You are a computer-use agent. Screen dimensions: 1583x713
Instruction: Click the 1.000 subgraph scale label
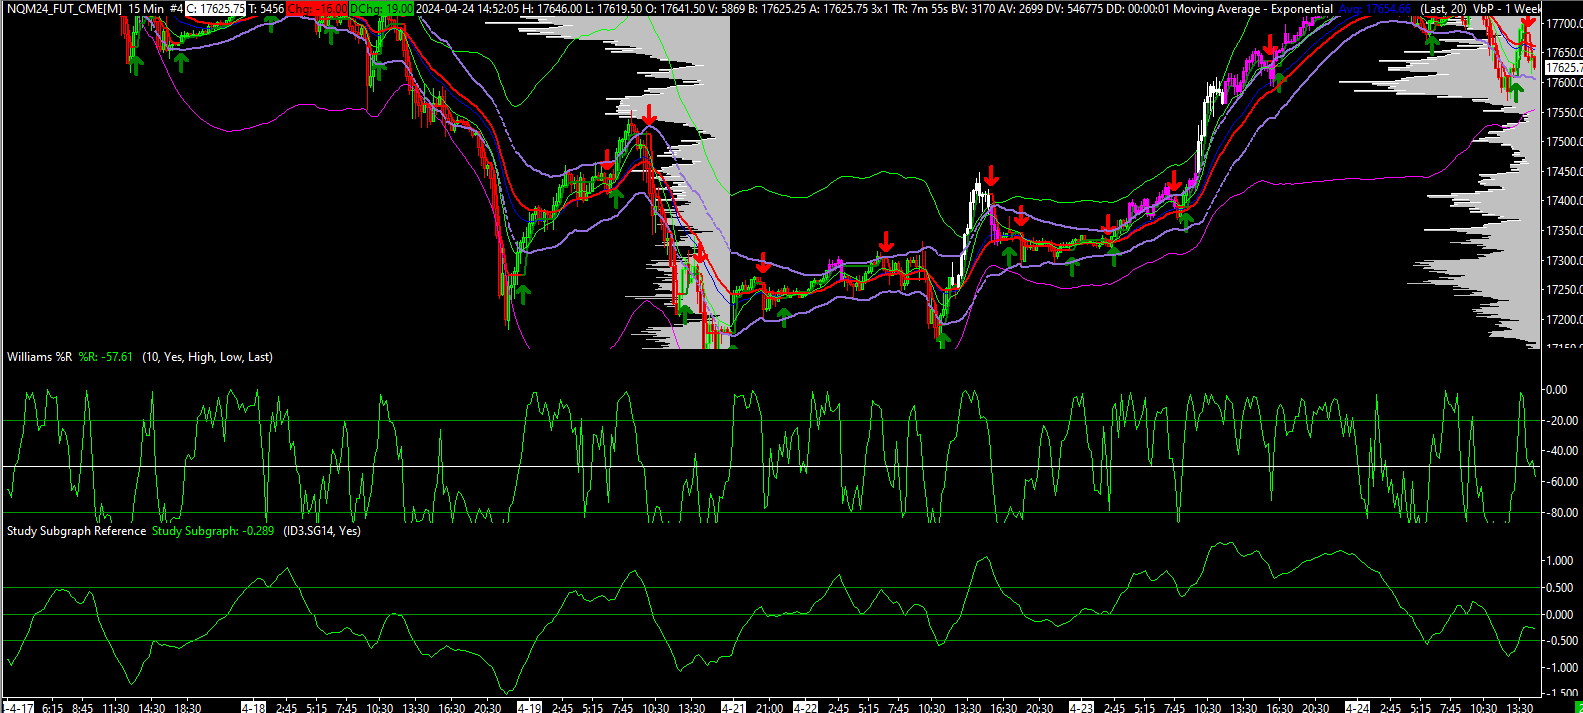1560,561
